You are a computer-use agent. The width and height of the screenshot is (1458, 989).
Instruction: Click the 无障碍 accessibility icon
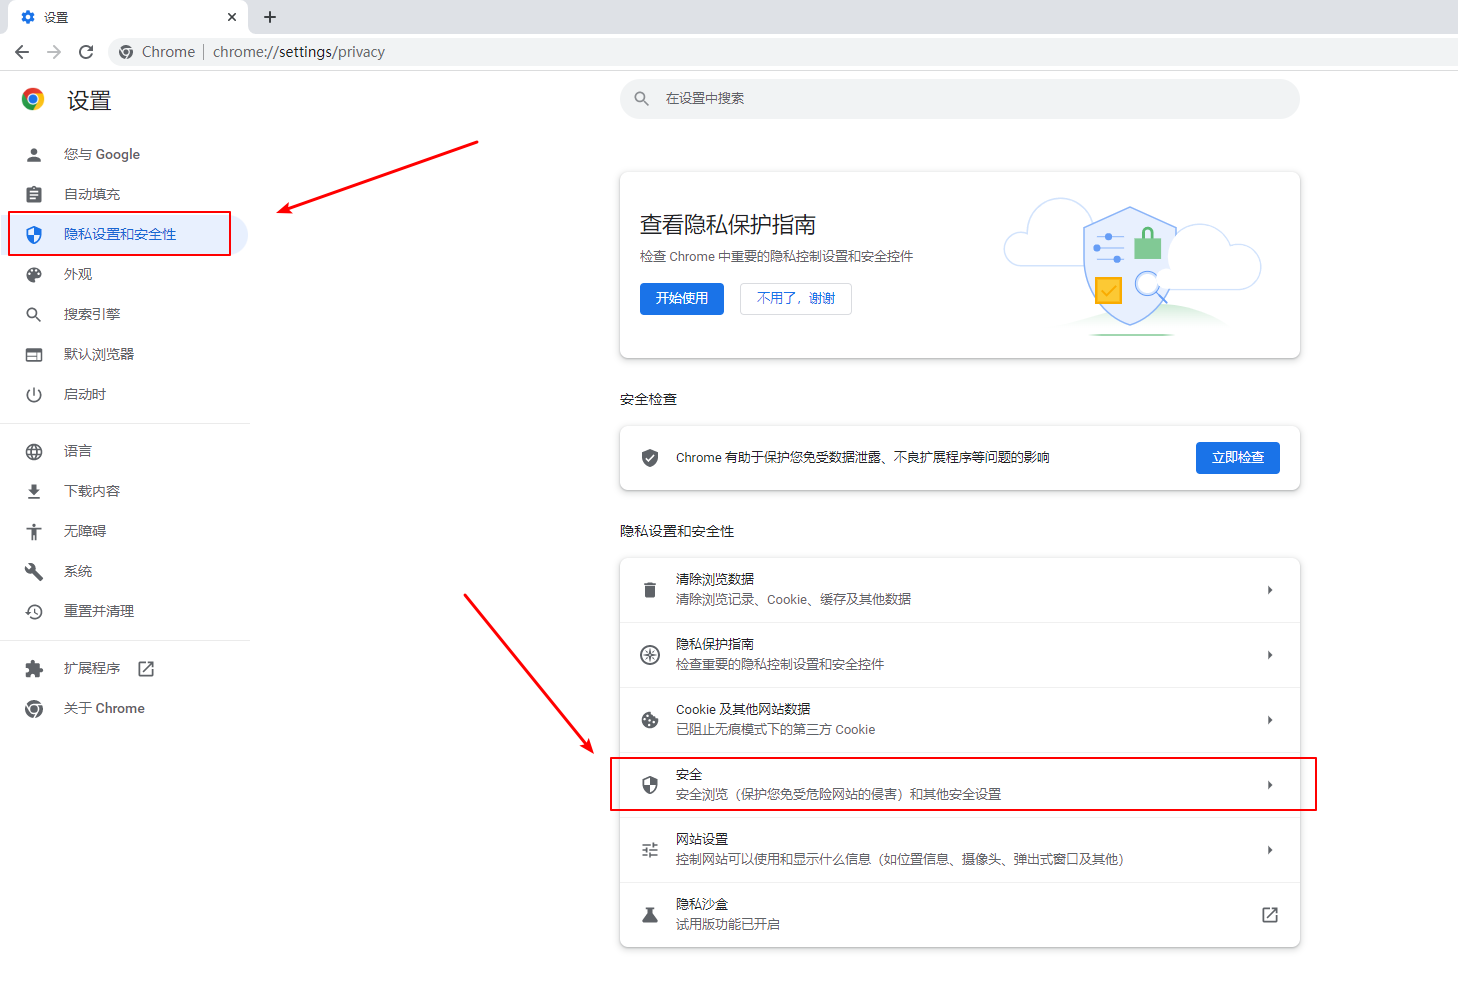click(x=34, y=530)
